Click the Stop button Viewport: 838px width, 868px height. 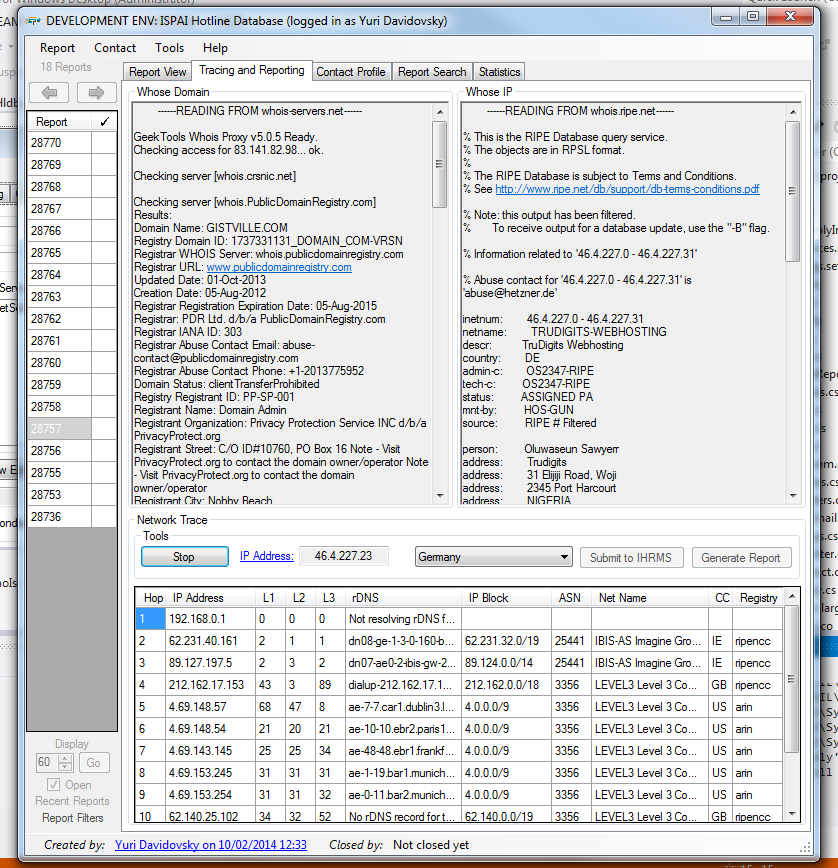click(184, 557)
